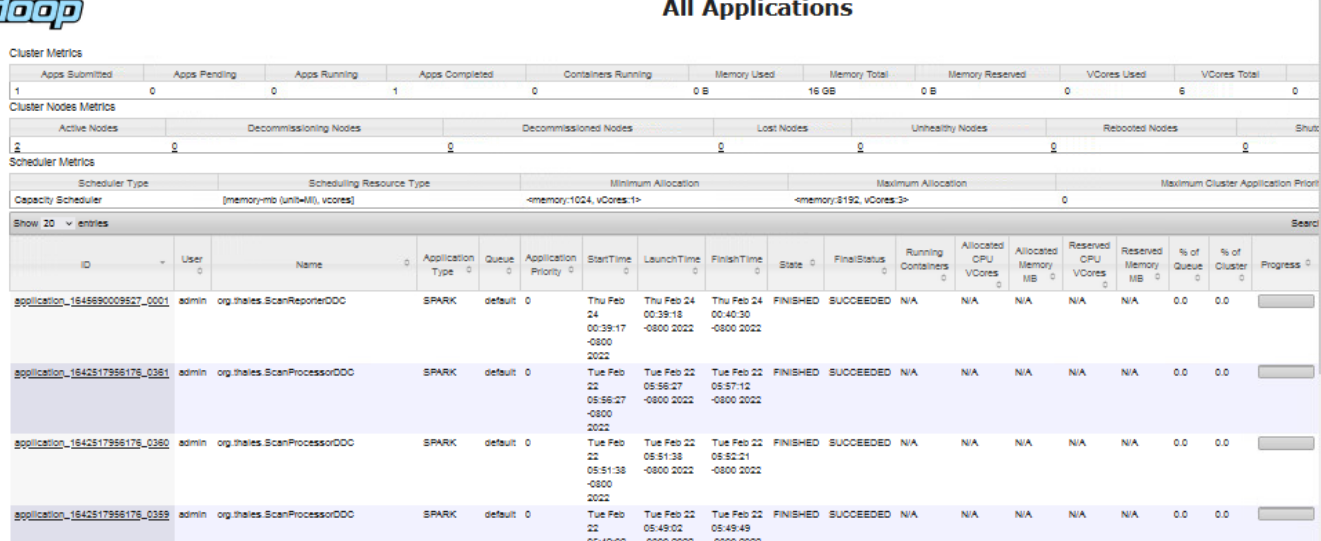
Task: Click Thu Feb 24 00:40:30 finish time cell
Action: pos(736,313)
